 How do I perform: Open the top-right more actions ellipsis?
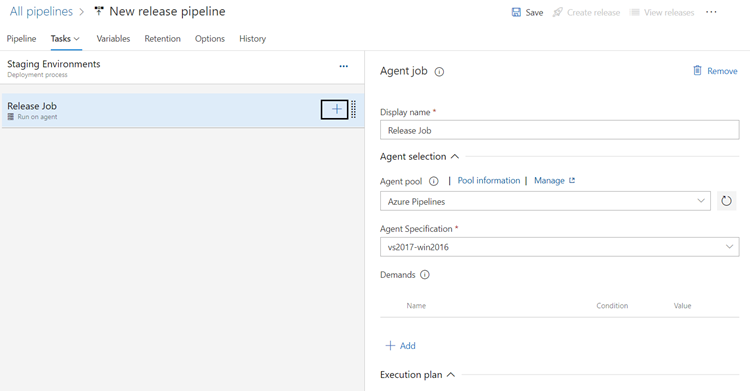pyautogui.click(x=711, y=12)
